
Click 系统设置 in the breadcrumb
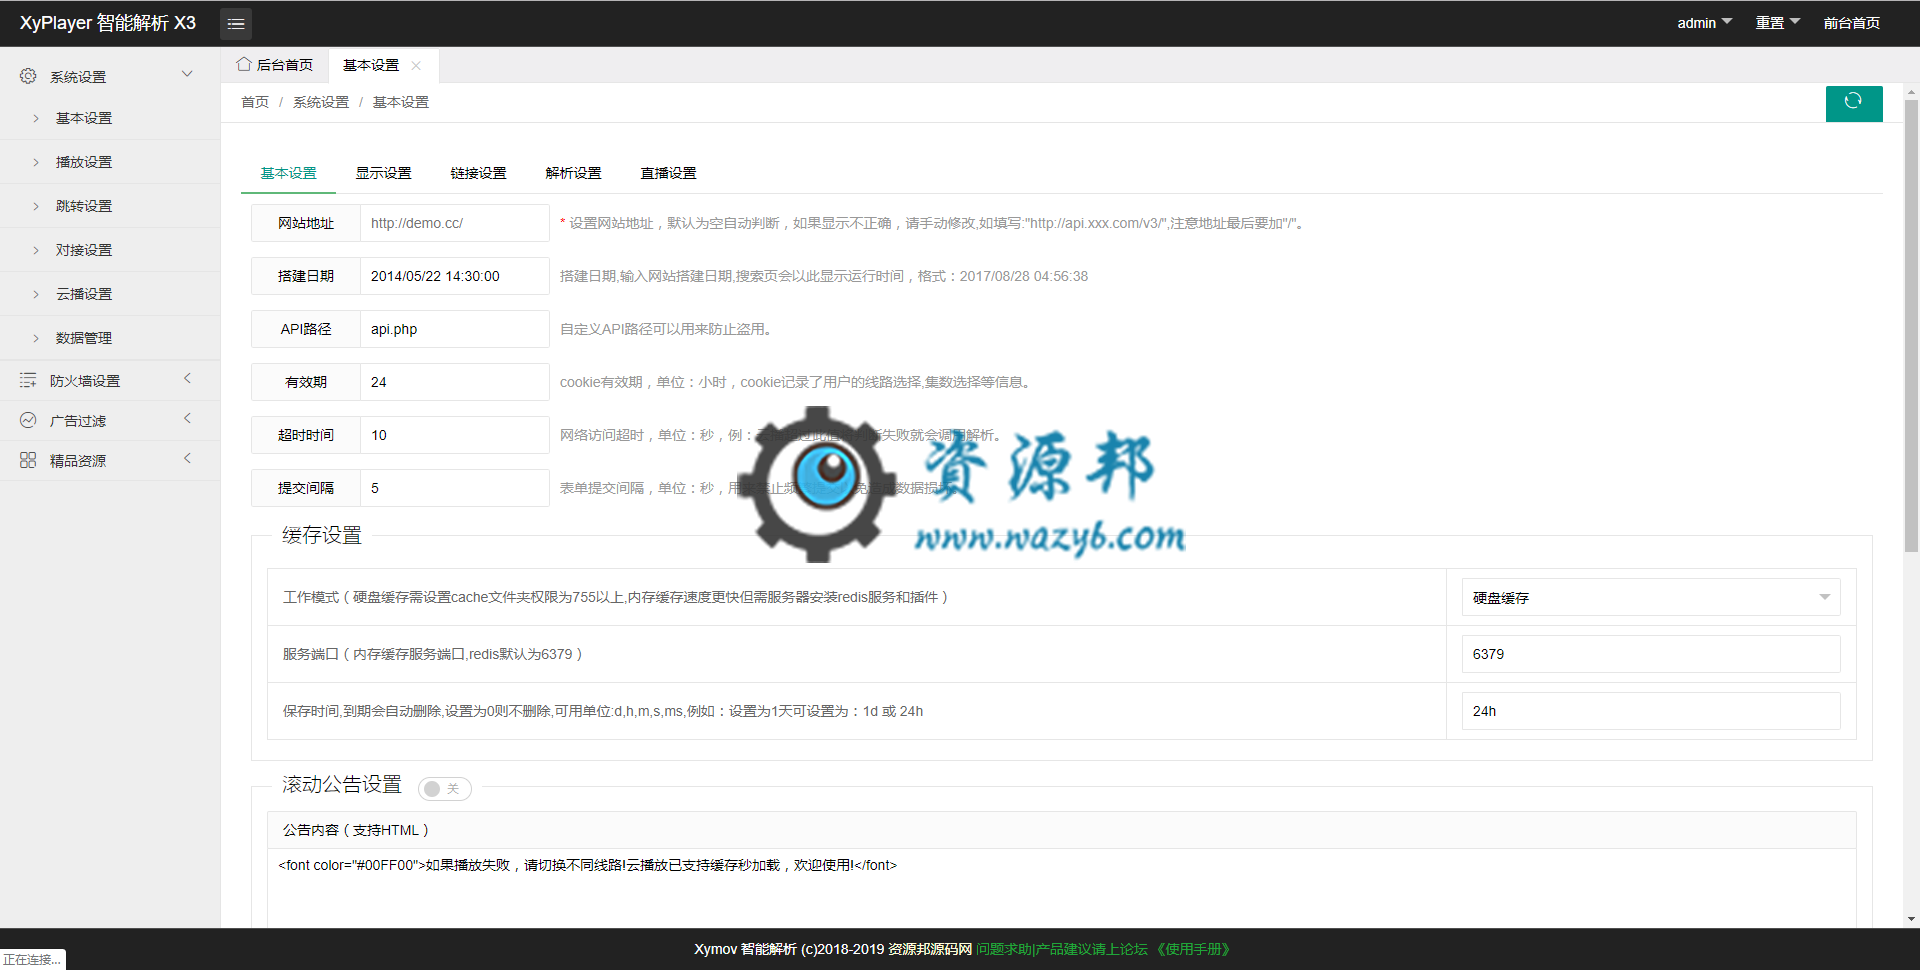[321, 102]
